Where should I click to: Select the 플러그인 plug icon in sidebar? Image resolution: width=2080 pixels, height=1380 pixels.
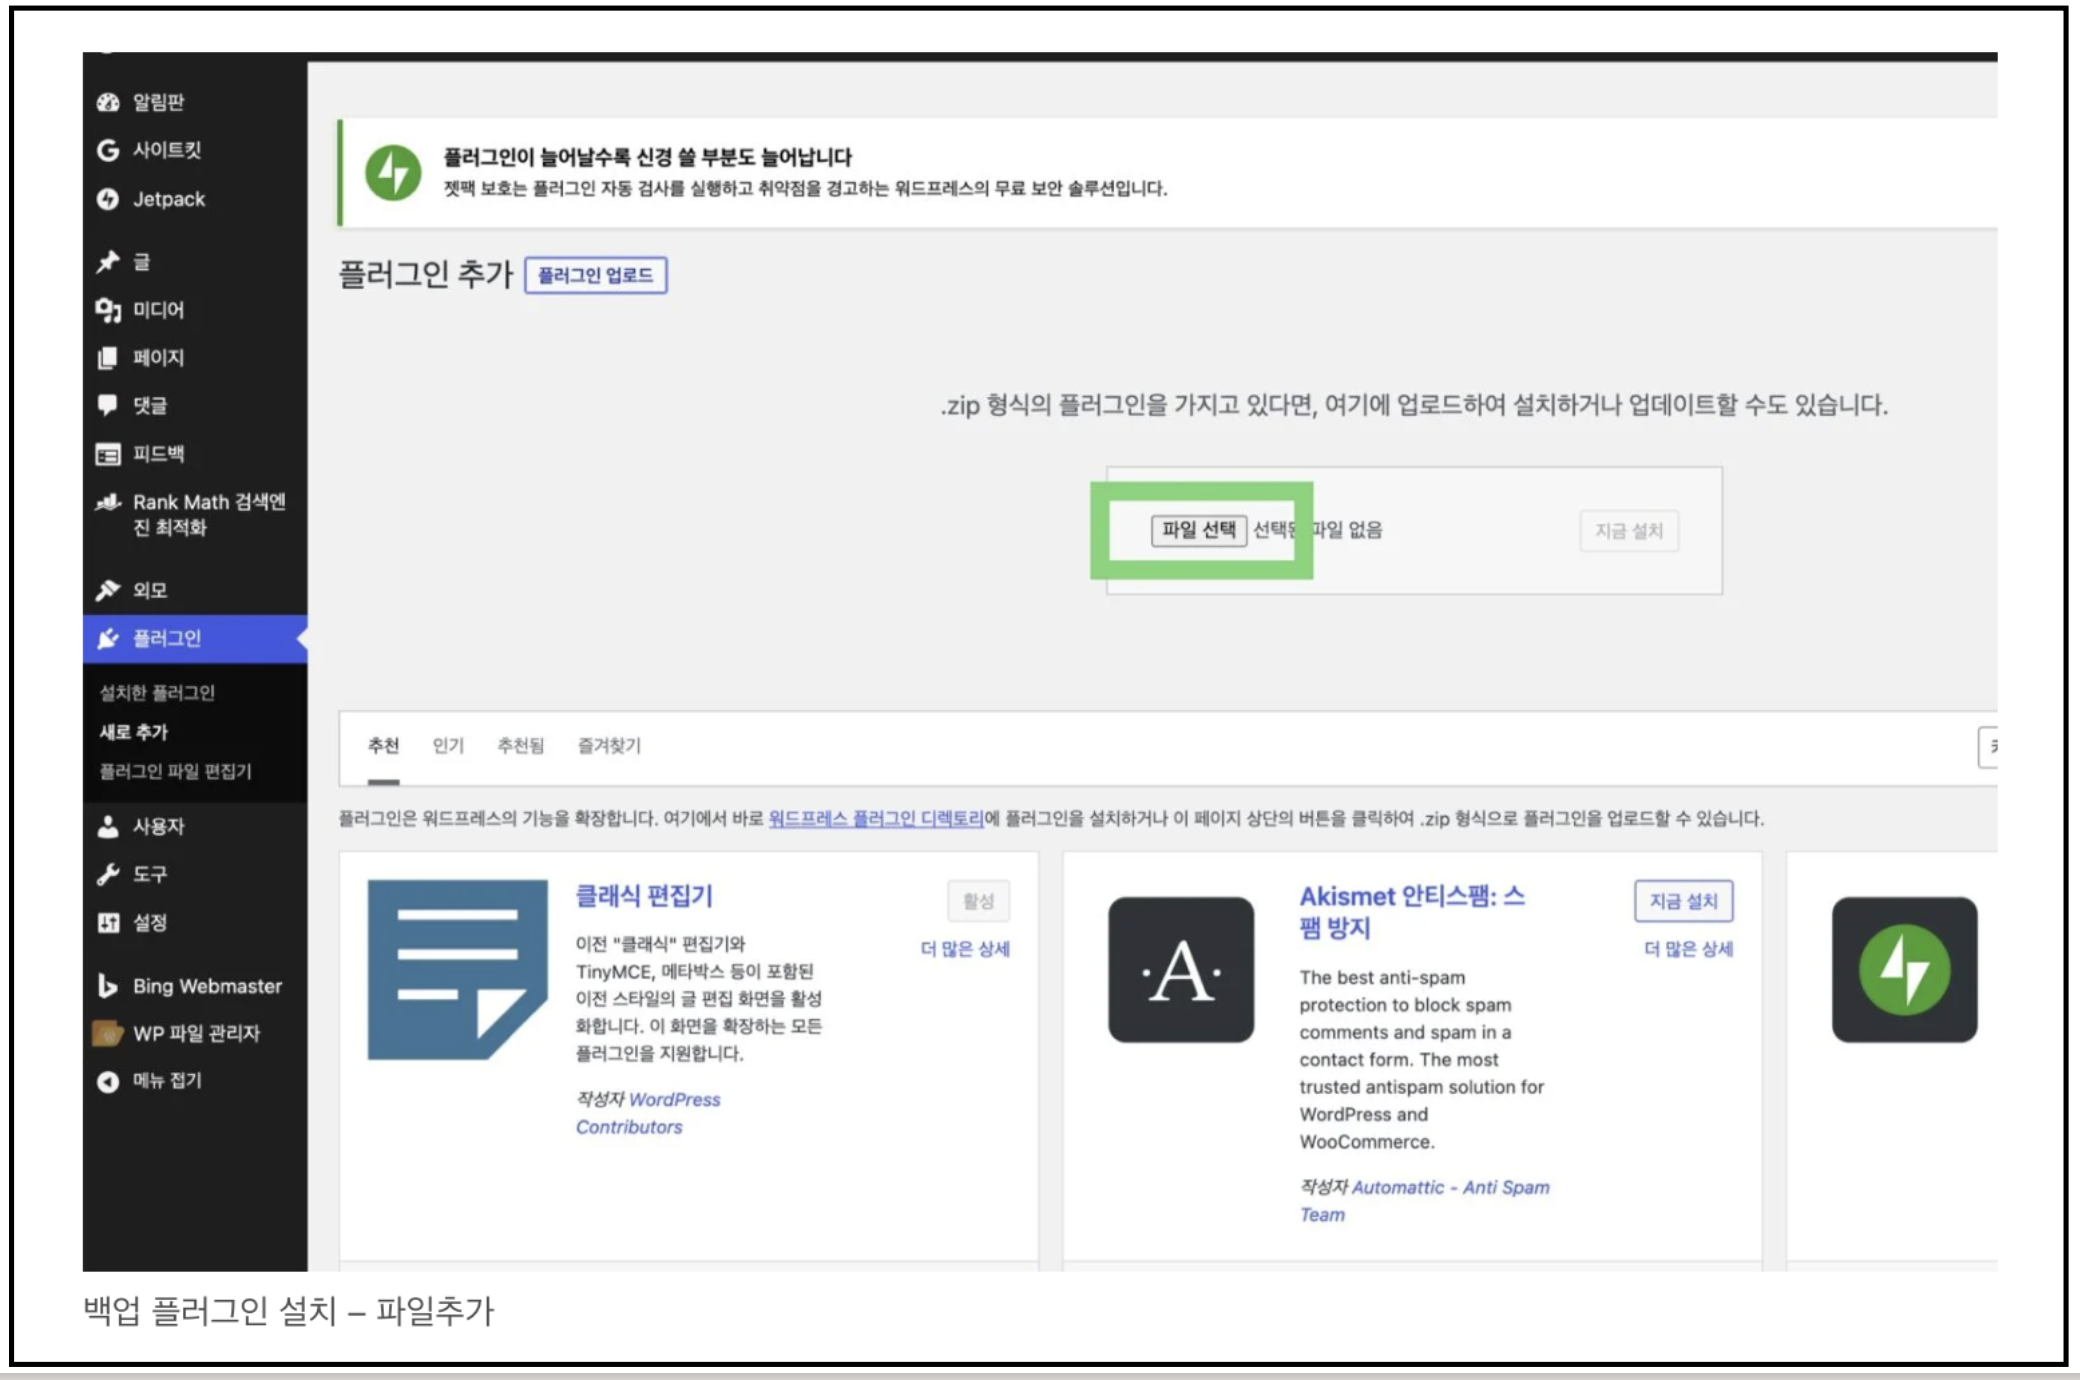click(x=107, y=637)
